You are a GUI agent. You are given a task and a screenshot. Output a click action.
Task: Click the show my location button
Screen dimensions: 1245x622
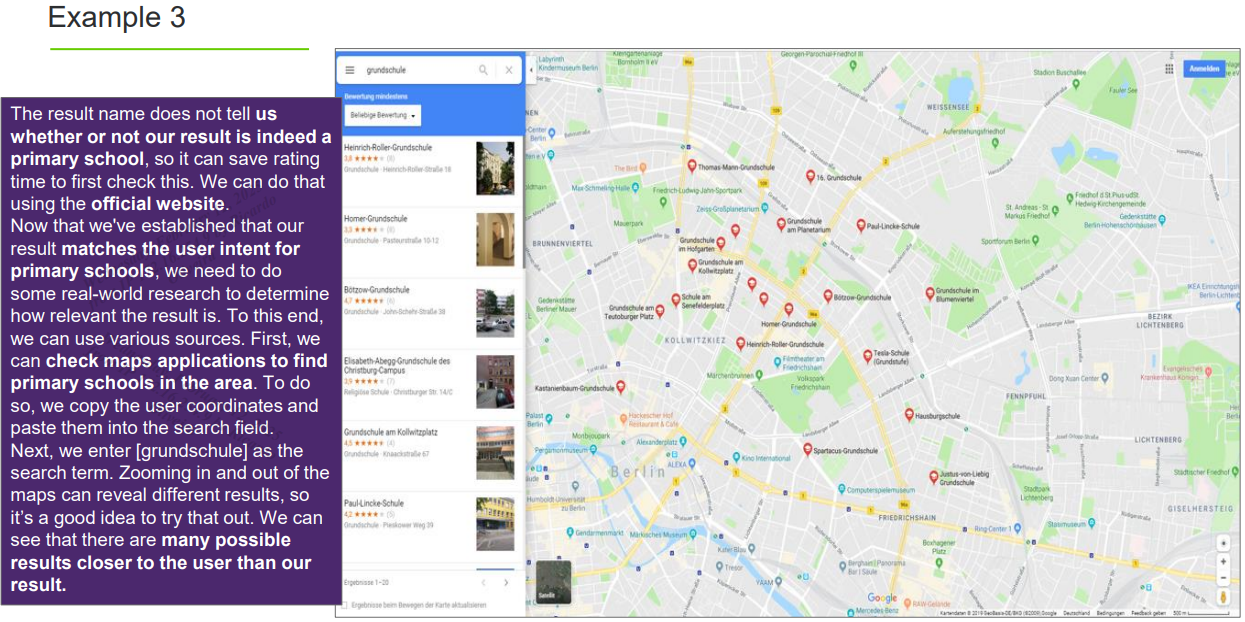[x=1221, y=542]
